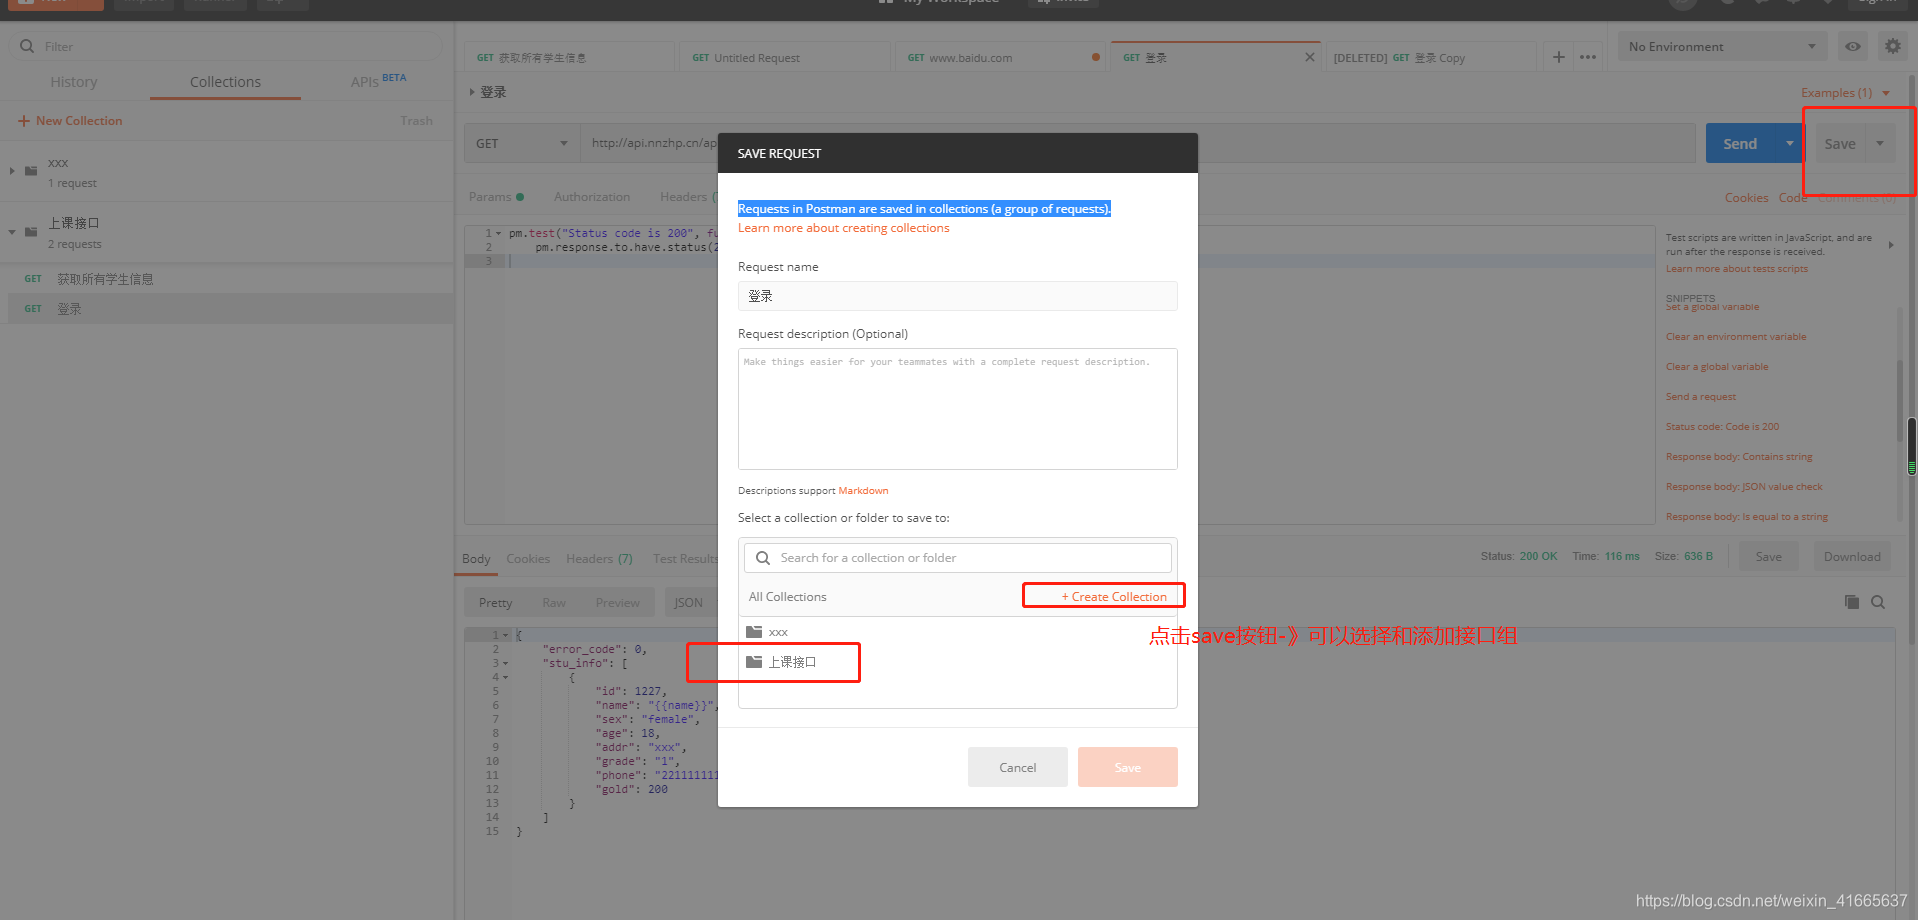Click search icon in collection search box
This screenshot has height=920, width=1918.
coord(763,558)
